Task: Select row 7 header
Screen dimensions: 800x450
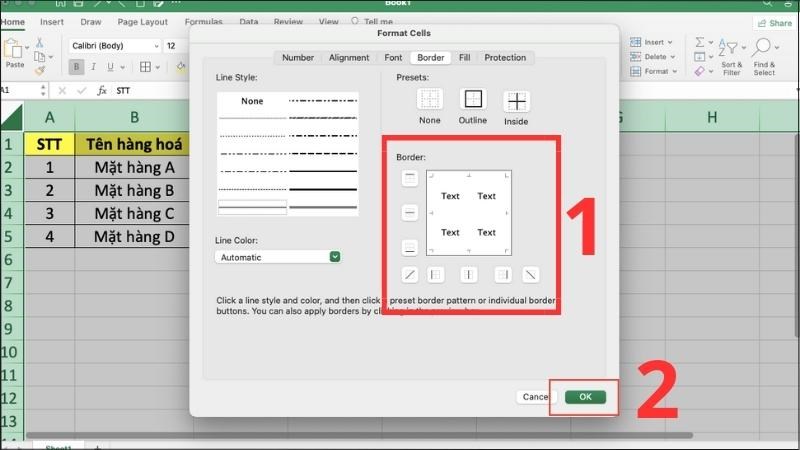Action: pyautogui.click(x=11, y=283)
